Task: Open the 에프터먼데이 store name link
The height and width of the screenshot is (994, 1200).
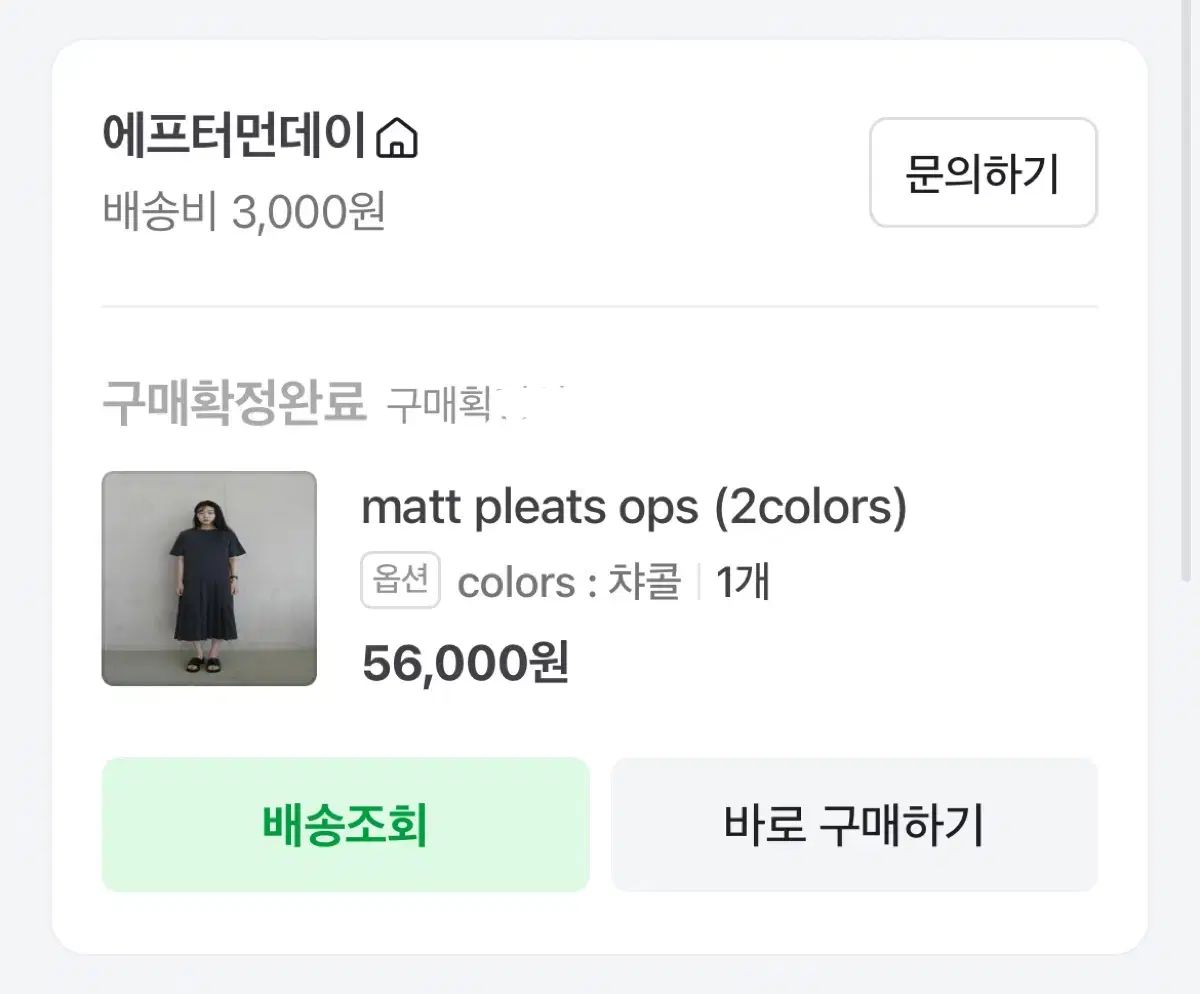Action: (x=234, y=137)
